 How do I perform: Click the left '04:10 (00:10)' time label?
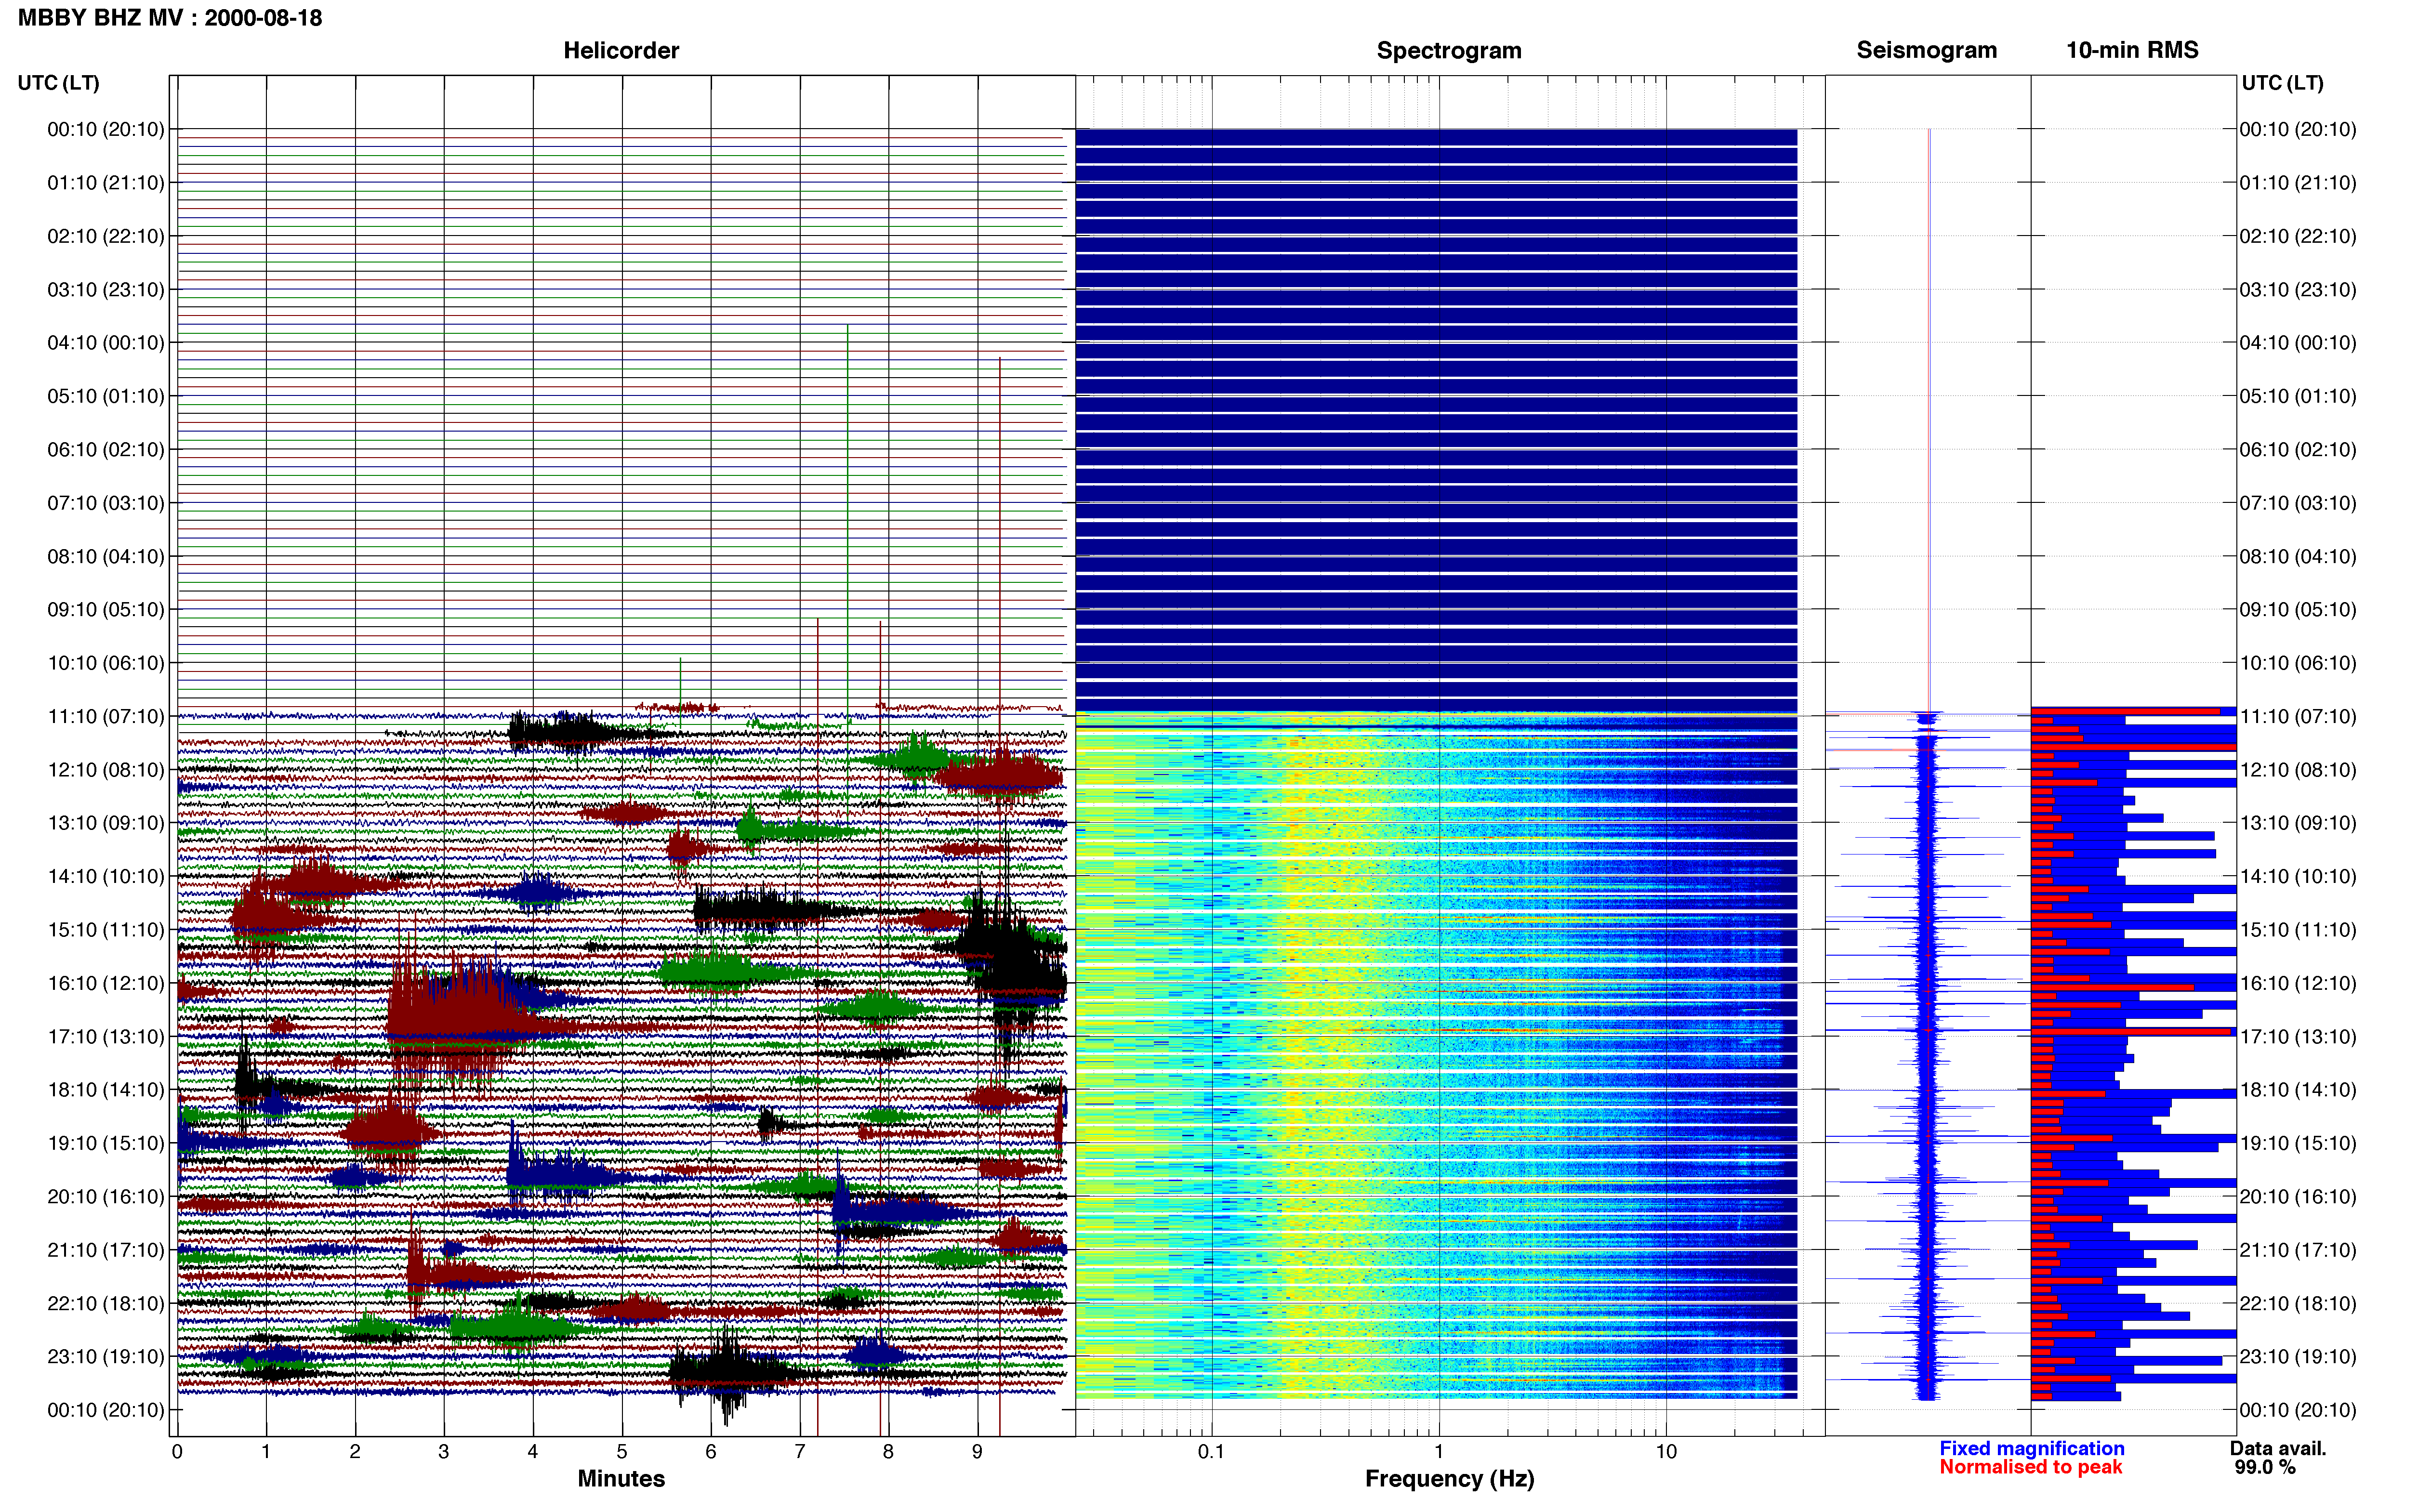pyautogui.click(x=106, y=343)
